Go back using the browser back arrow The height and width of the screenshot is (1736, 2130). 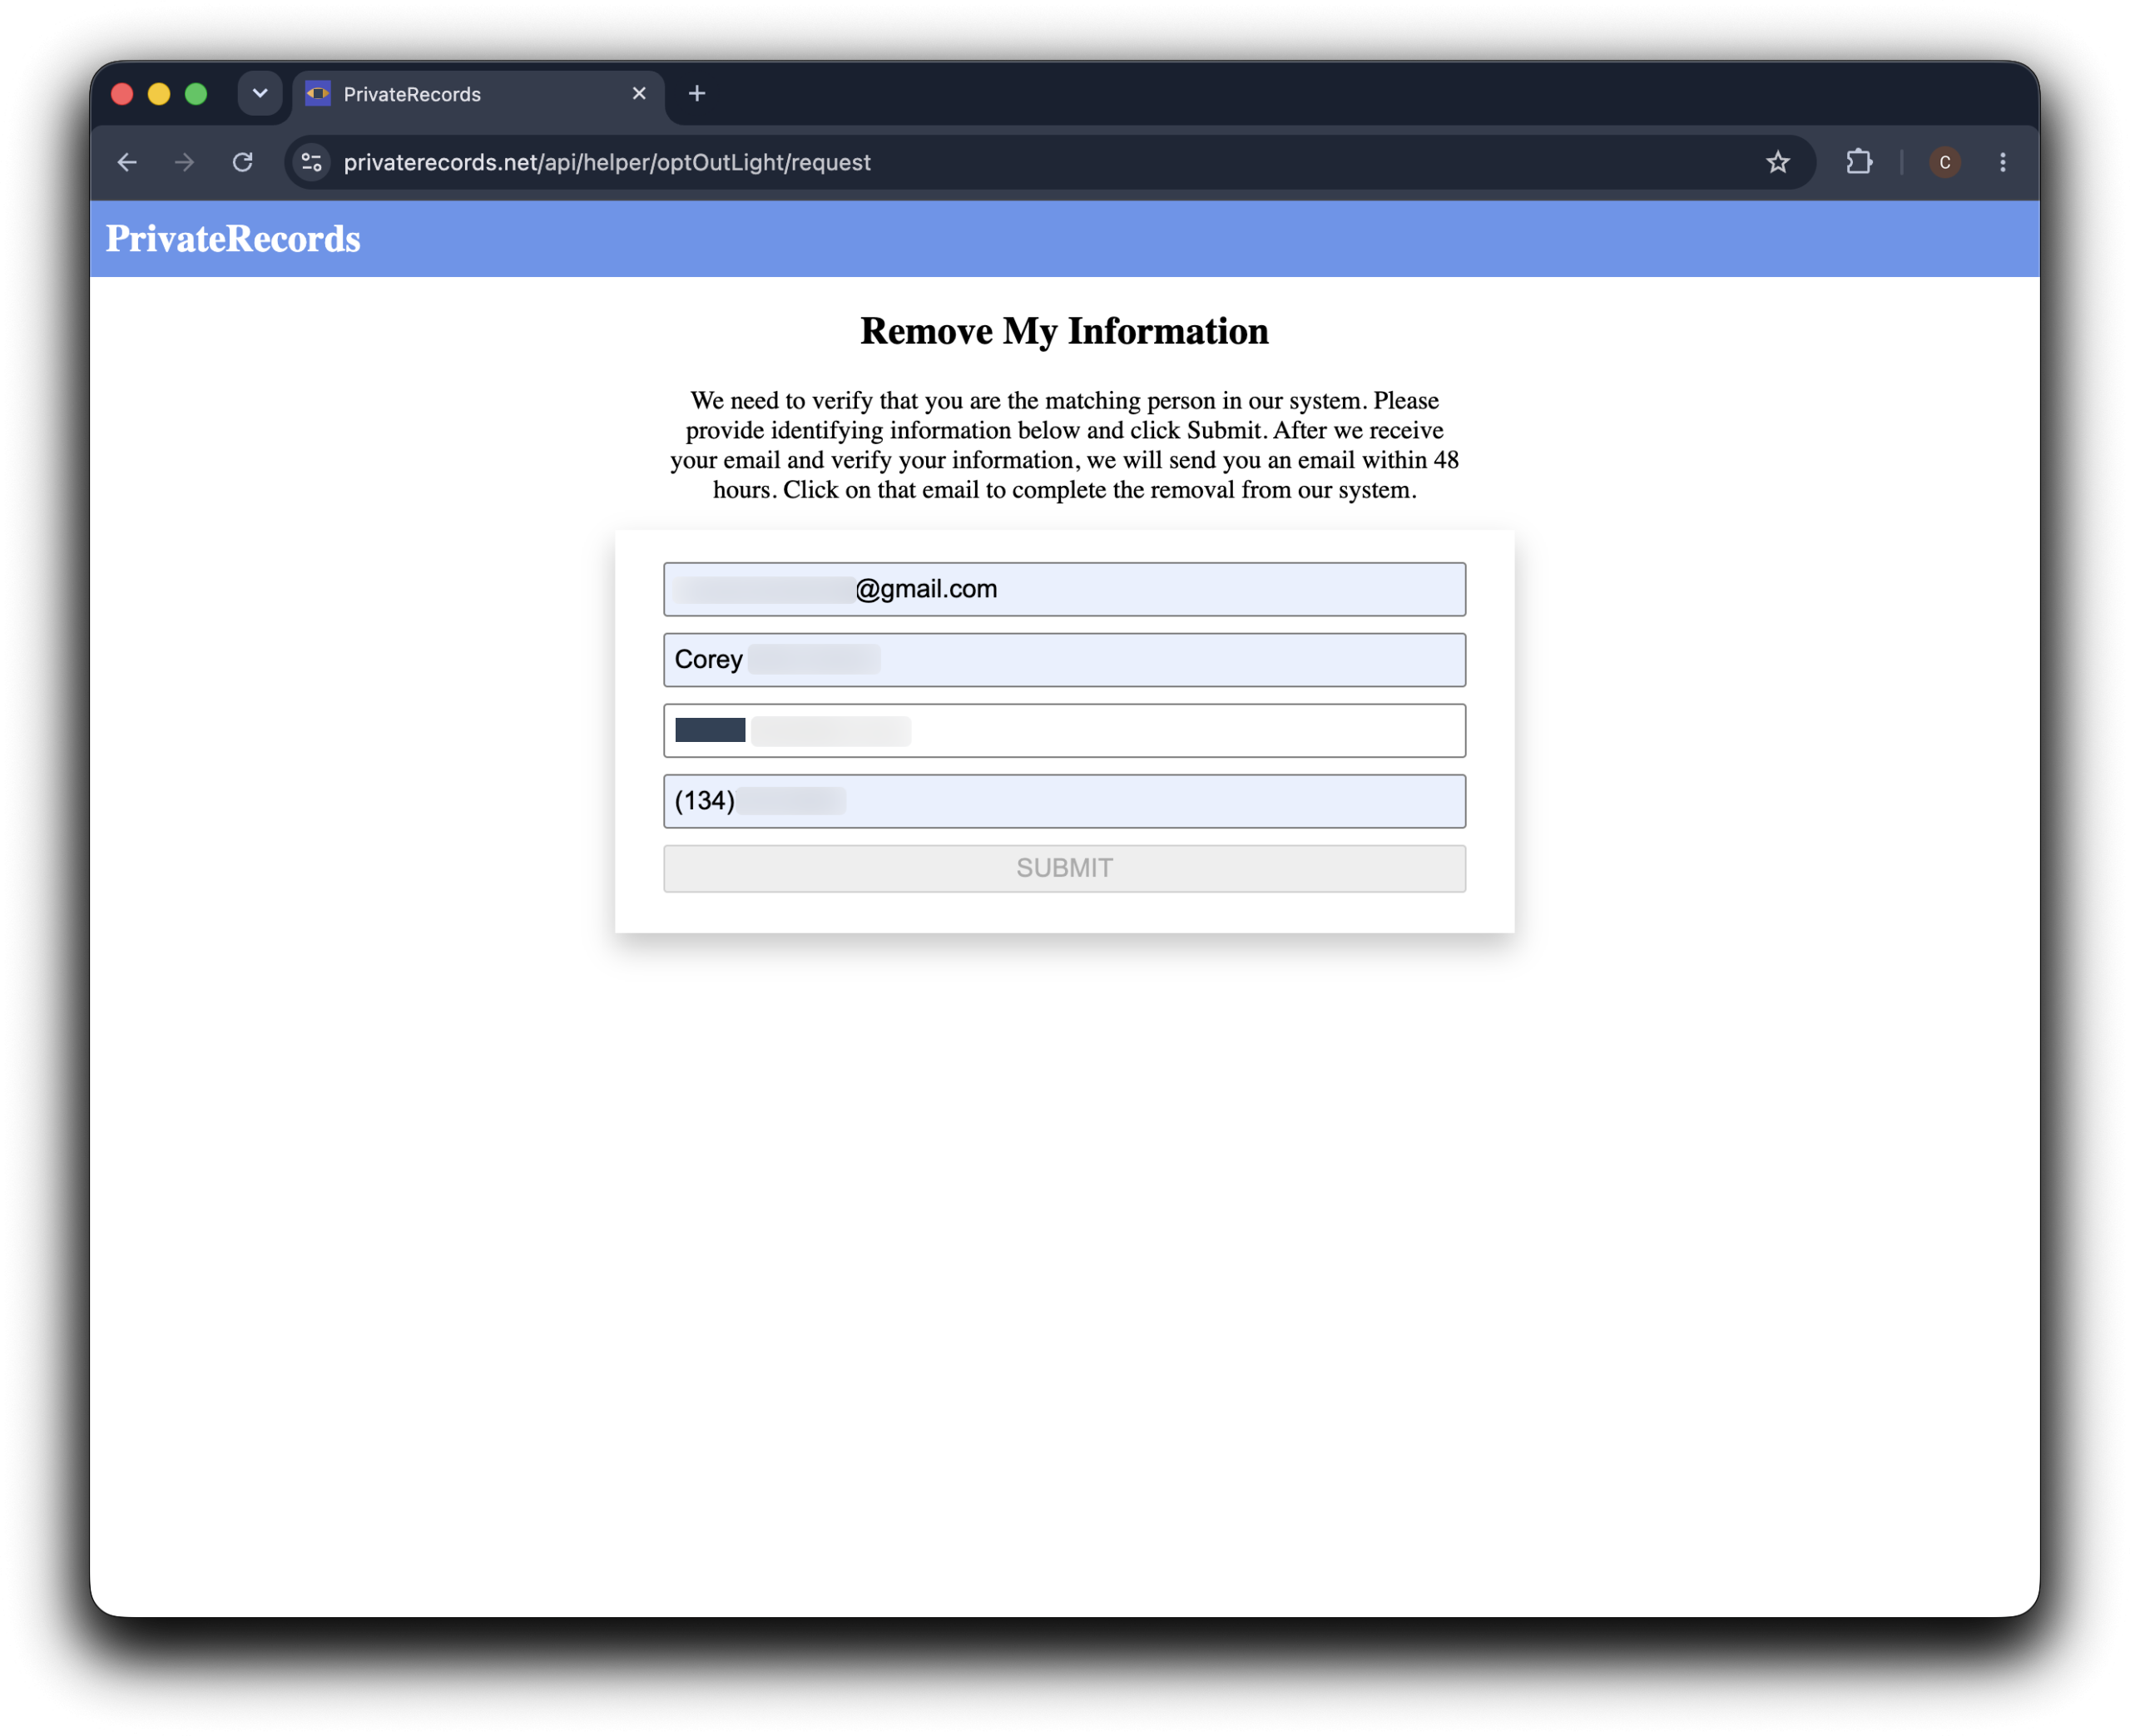(x=127, y=162)
